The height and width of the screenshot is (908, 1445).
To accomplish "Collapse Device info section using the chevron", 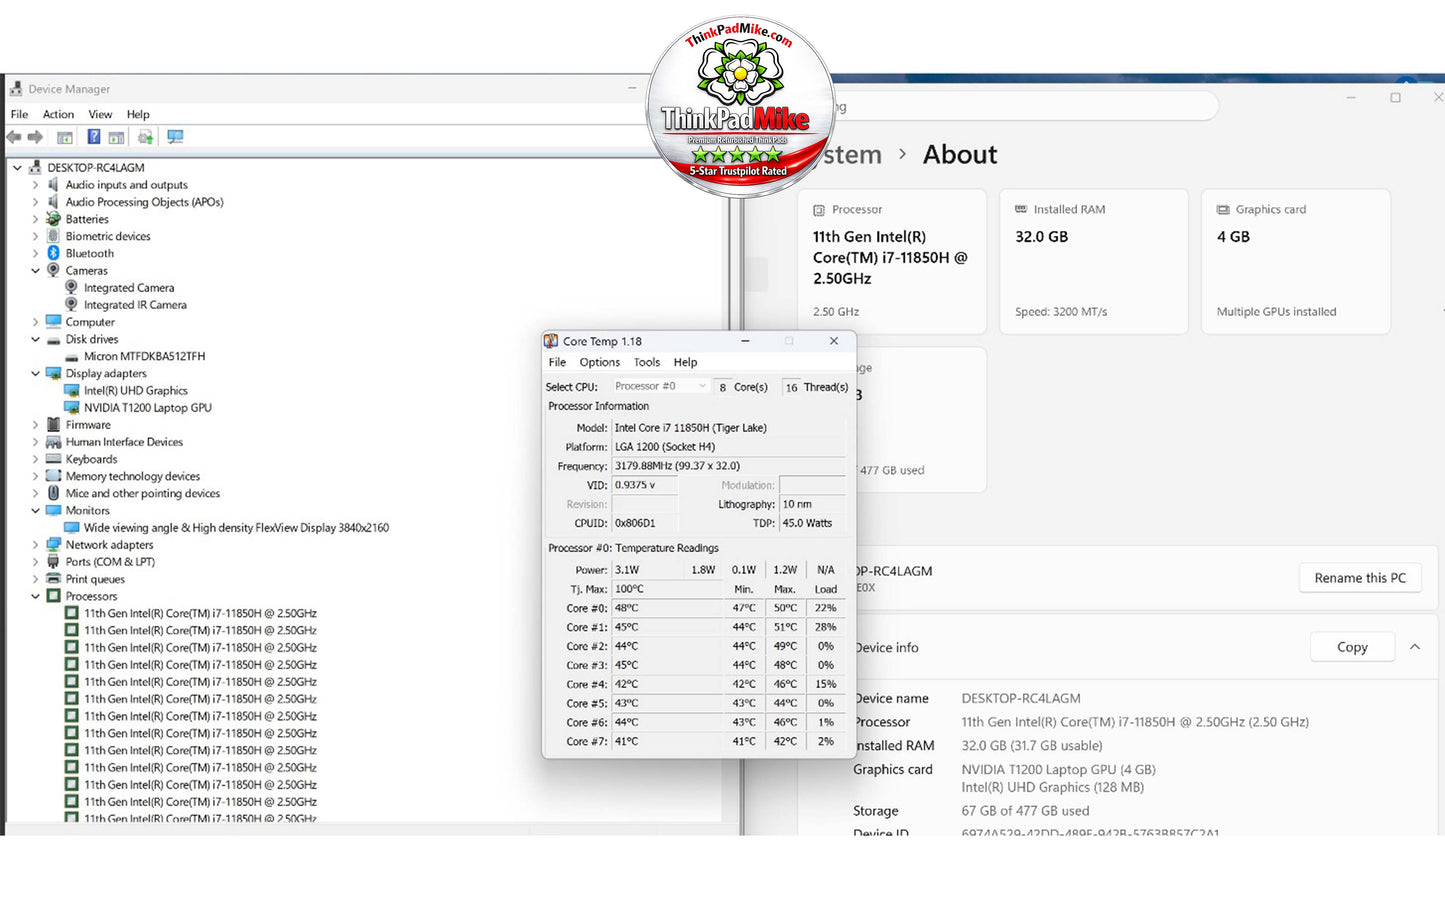I will (1415, 647).
